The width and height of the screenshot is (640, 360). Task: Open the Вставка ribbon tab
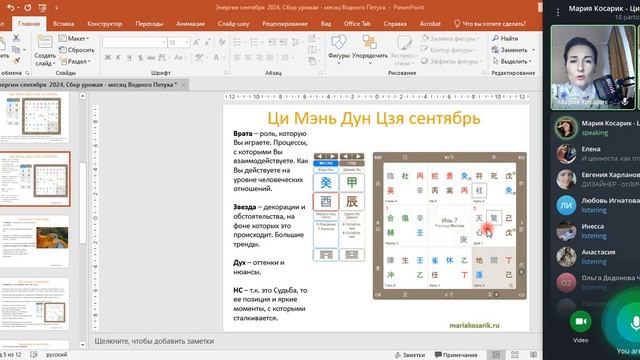coord(64,24)
